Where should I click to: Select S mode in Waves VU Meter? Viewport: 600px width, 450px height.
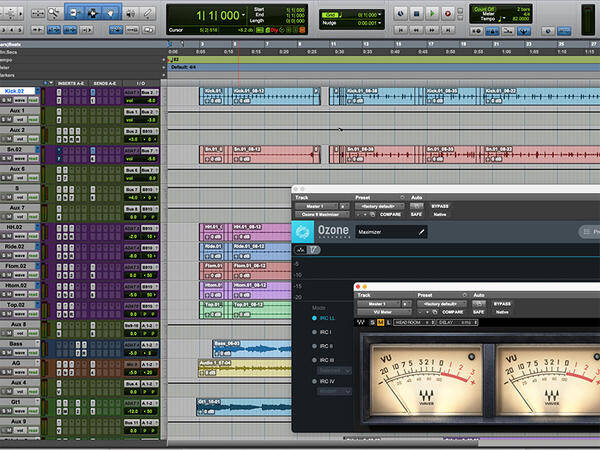click(372, 323)
